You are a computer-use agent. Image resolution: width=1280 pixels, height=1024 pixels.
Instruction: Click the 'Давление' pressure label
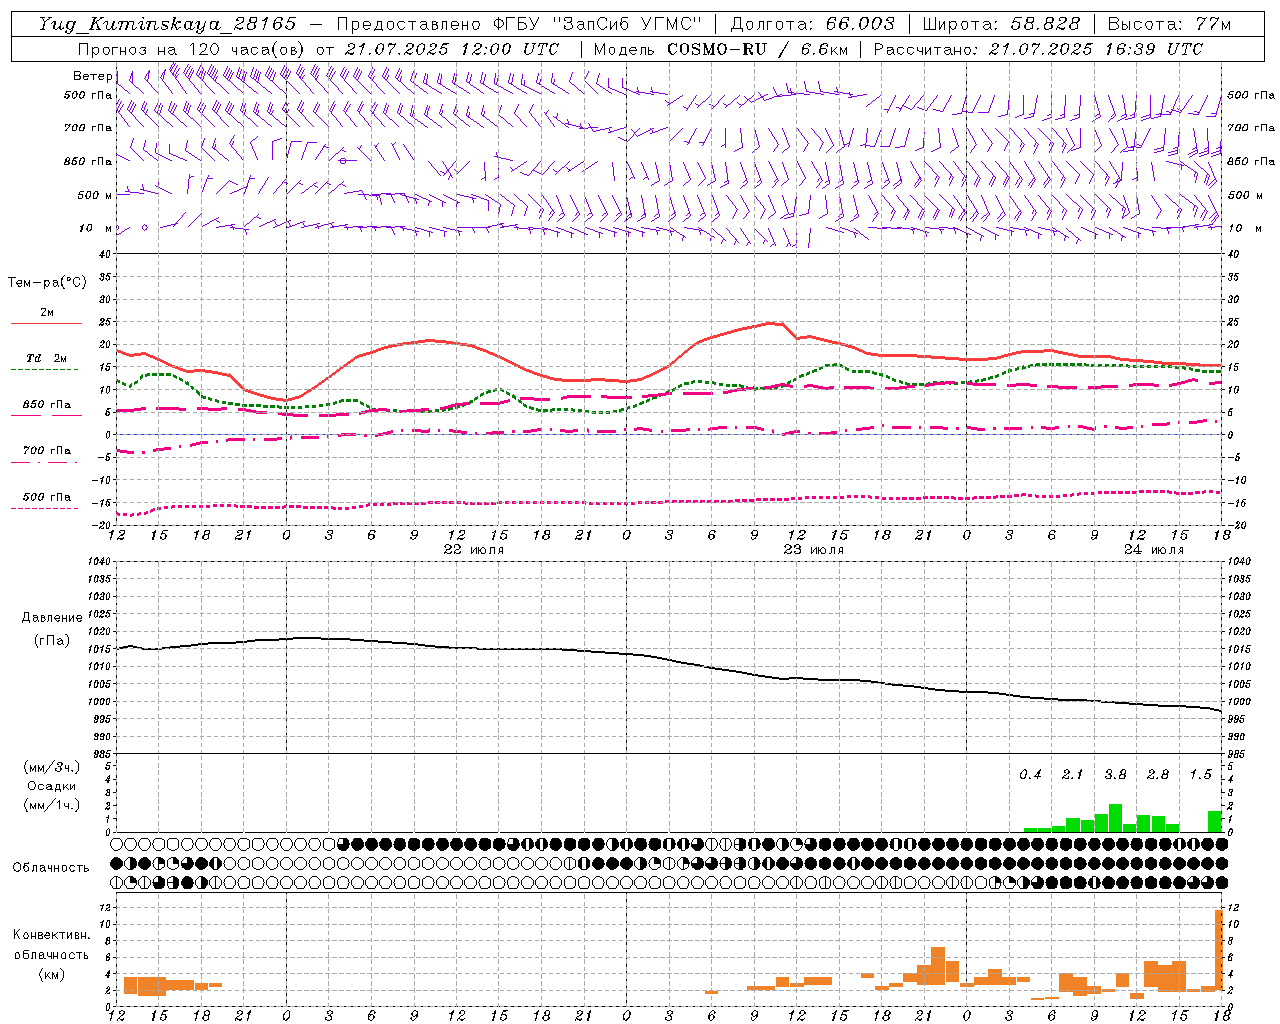pyautogui.click(x=52, y=618)
